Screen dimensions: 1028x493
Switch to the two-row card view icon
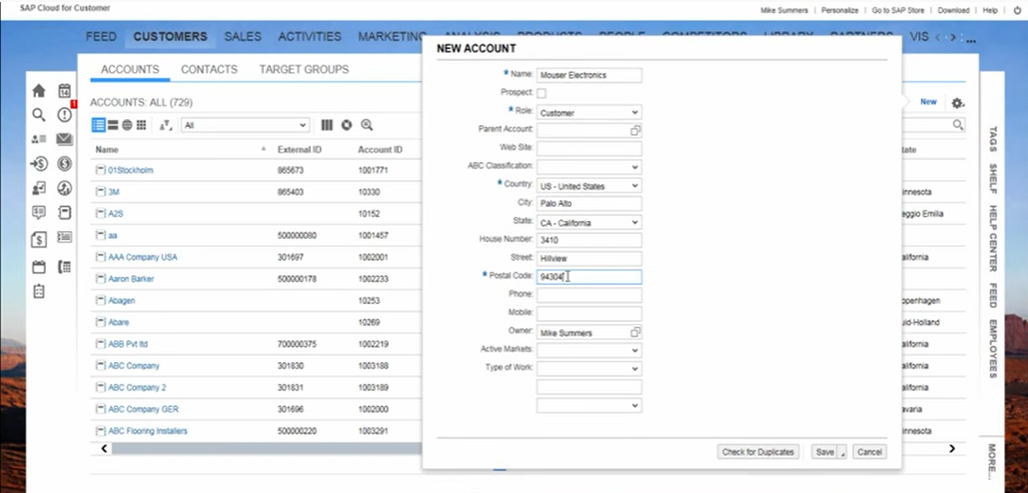tap(113, 125)
